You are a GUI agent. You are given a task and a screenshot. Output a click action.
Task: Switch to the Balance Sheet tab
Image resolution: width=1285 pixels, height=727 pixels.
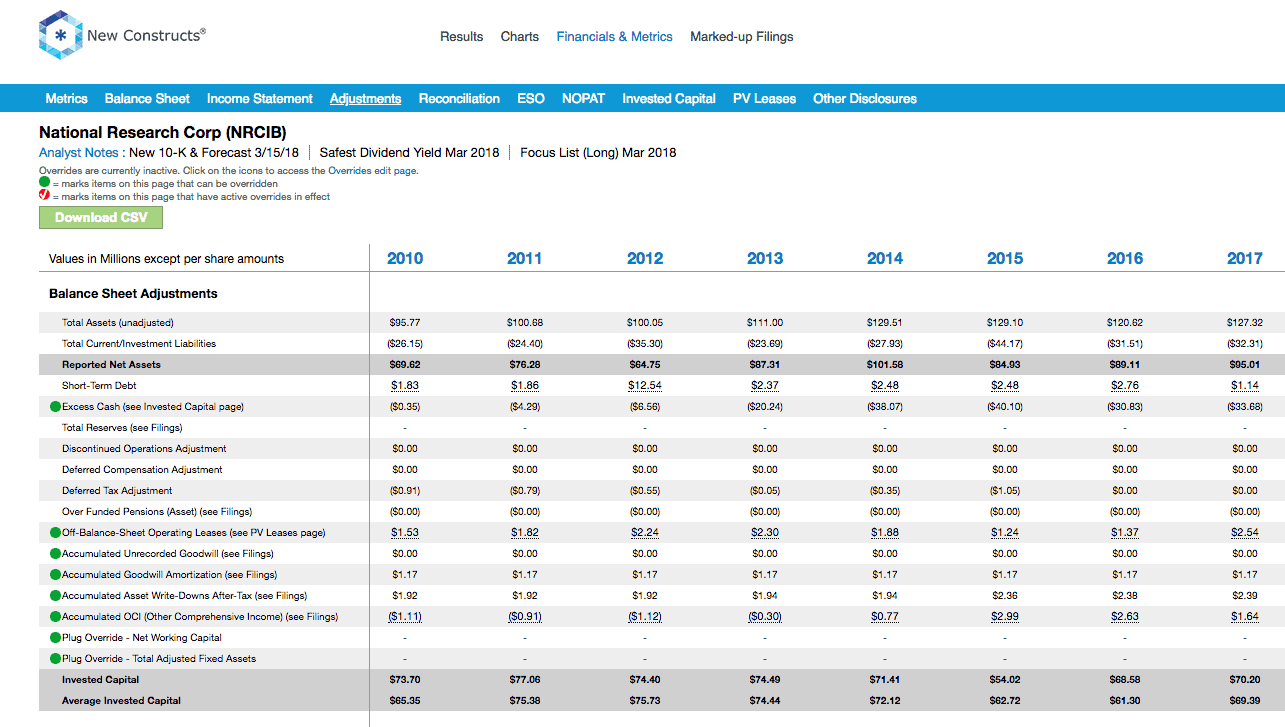pyautogui.click(x=147, y=98)
